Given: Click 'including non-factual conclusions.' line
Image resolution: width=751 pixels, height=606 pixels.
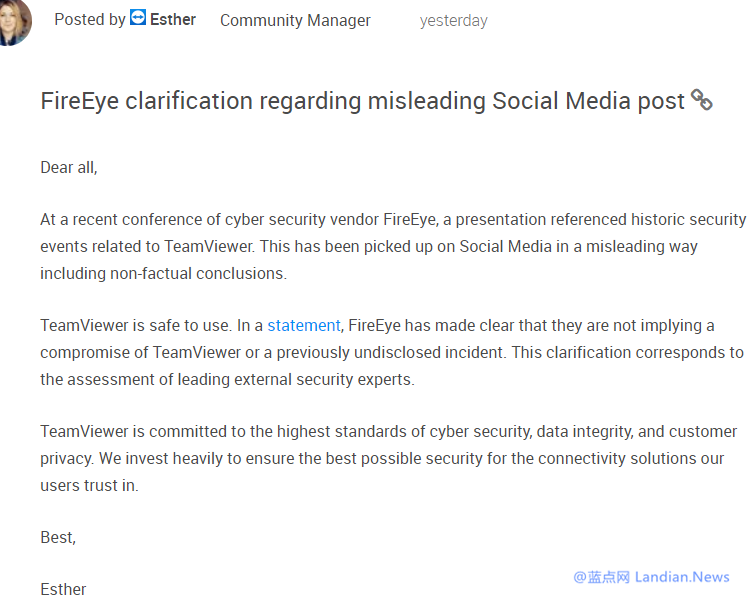Looking at the screenshot, I should 163,273.
